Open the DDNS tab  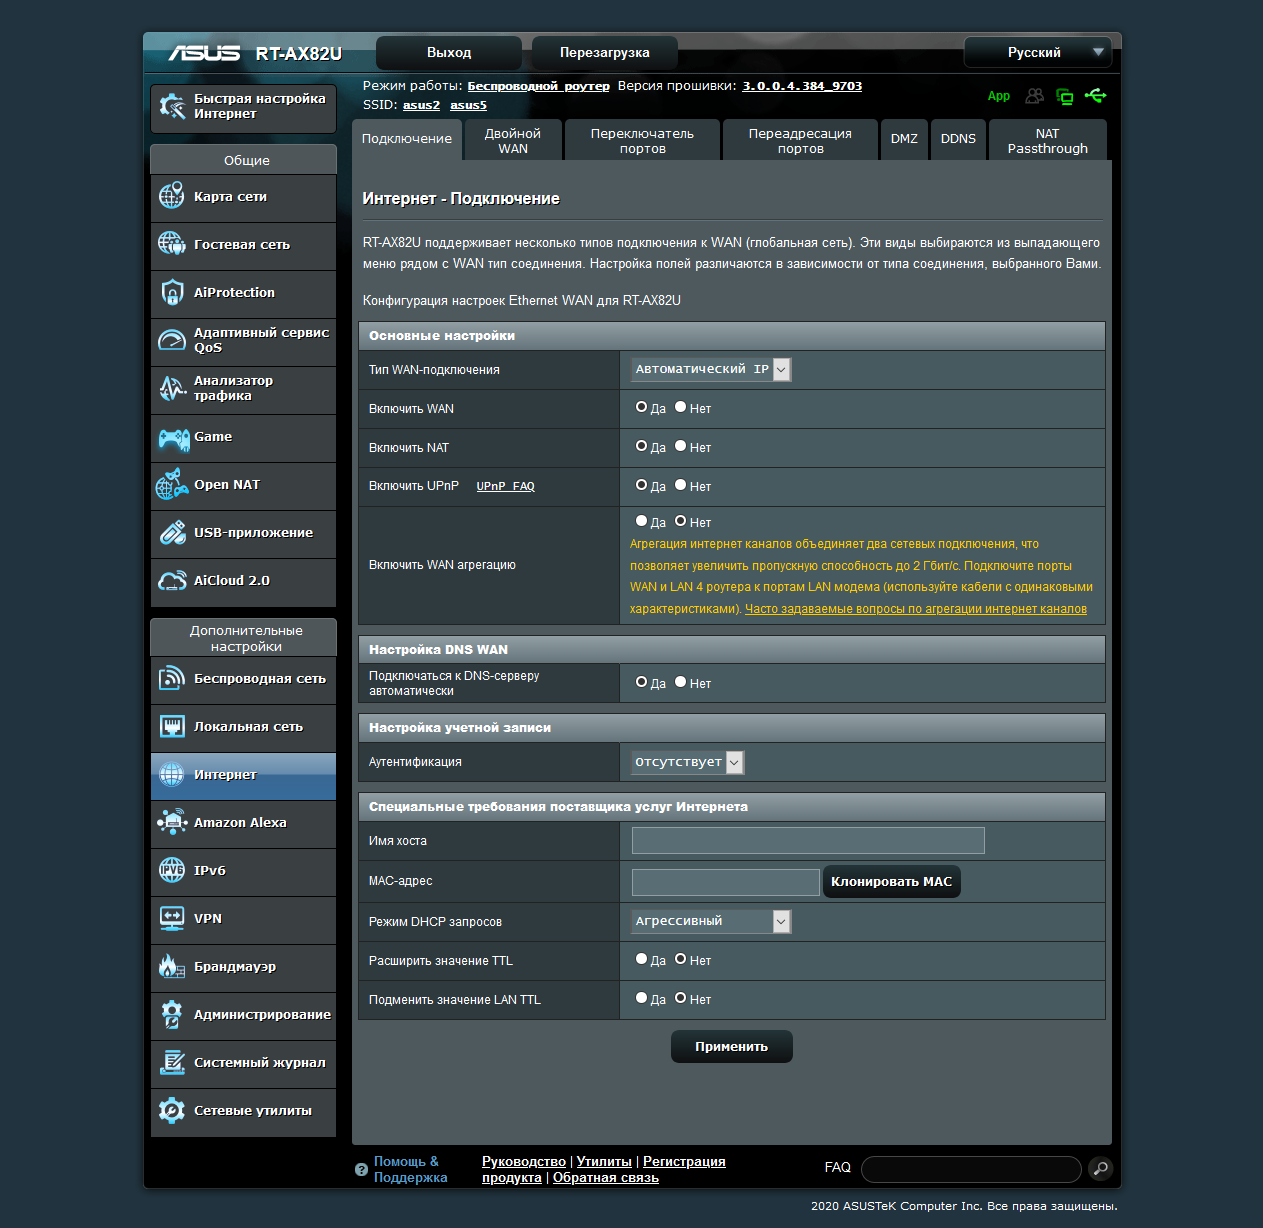click(x=958, y=140)
